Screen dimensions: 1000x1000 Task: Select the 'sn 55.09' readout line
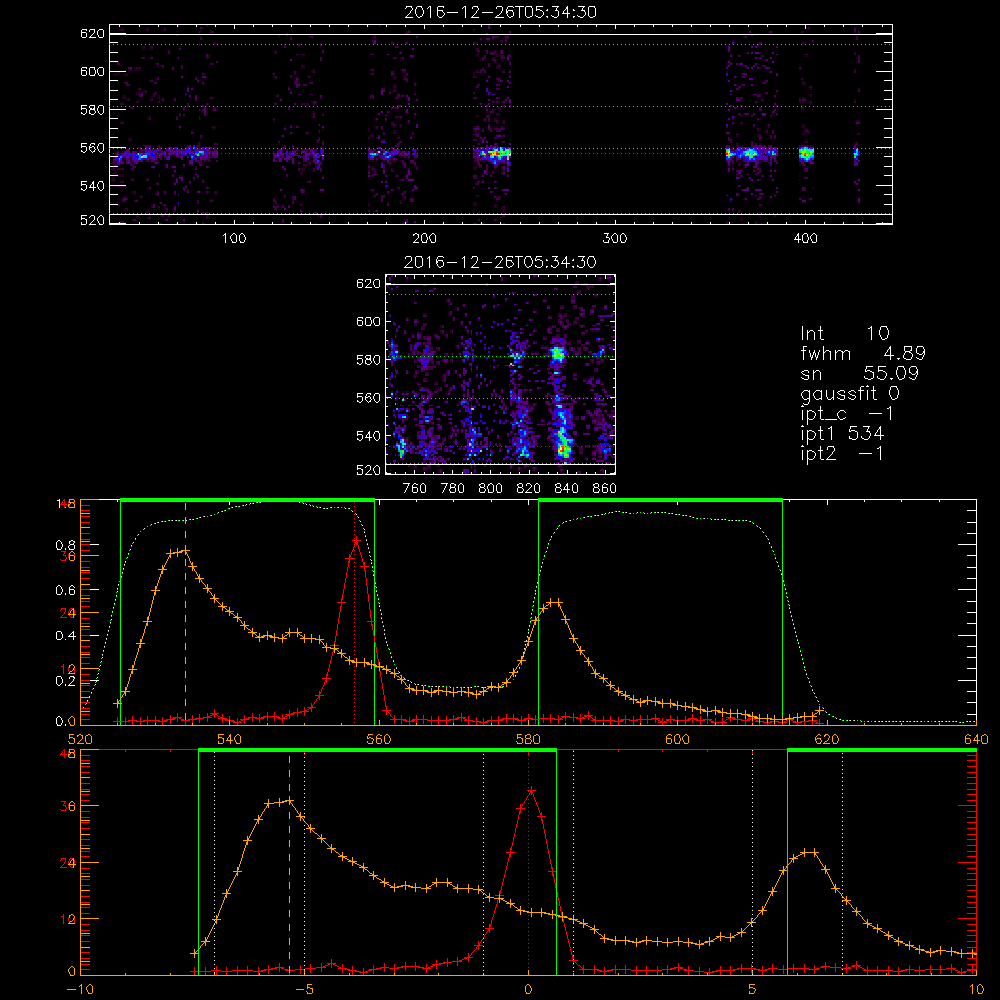click(x=859, y=373)
